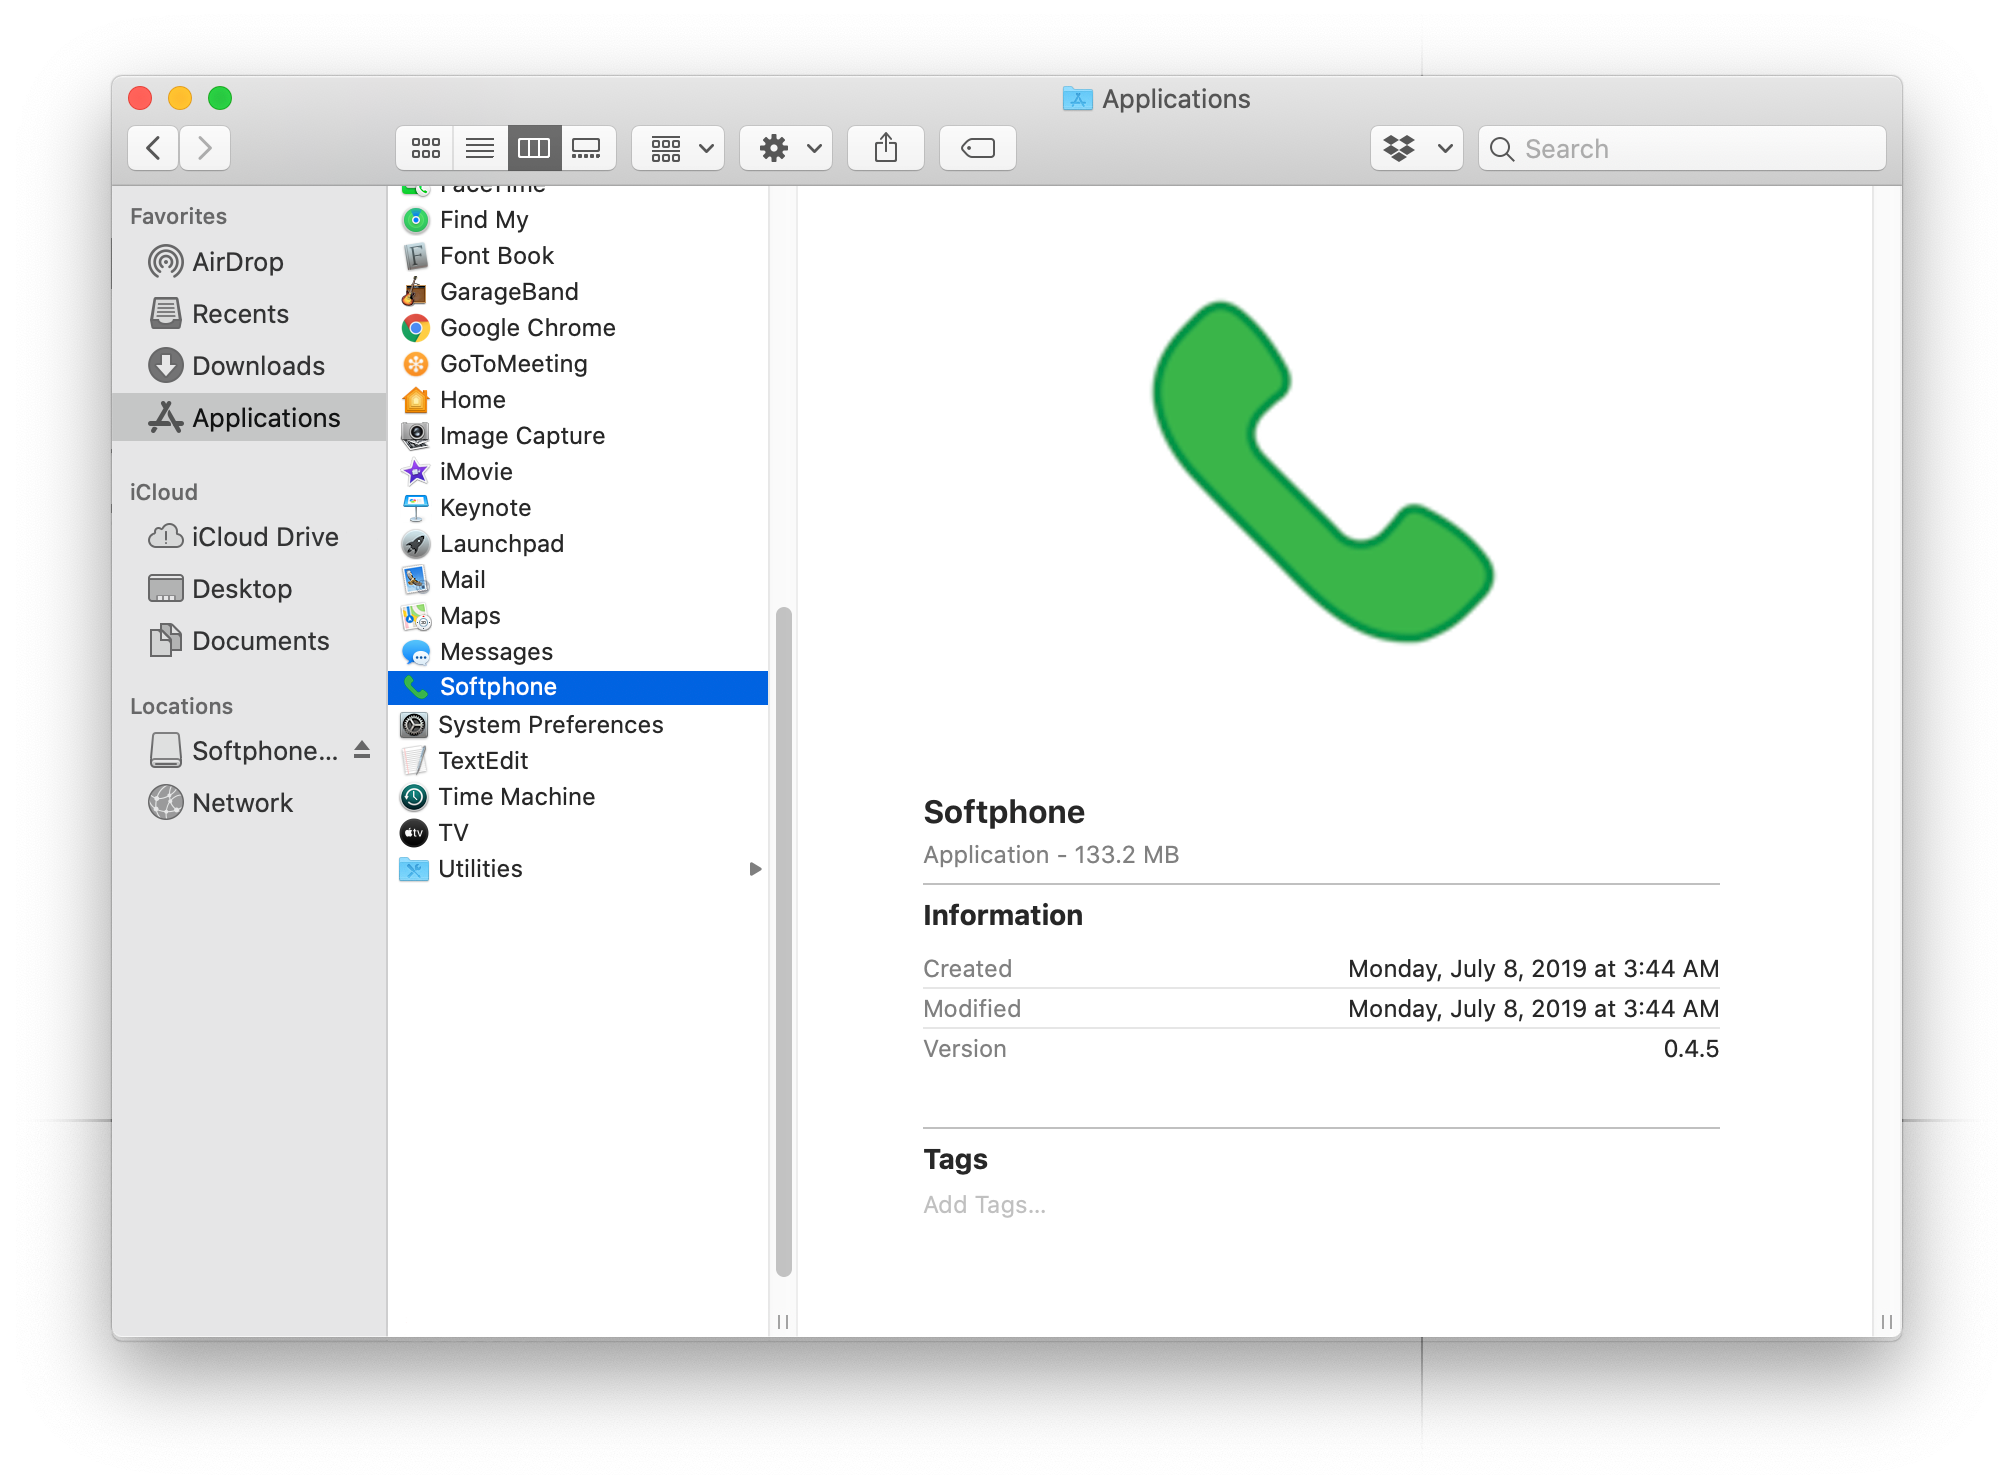Select Network under Locations

242,802
